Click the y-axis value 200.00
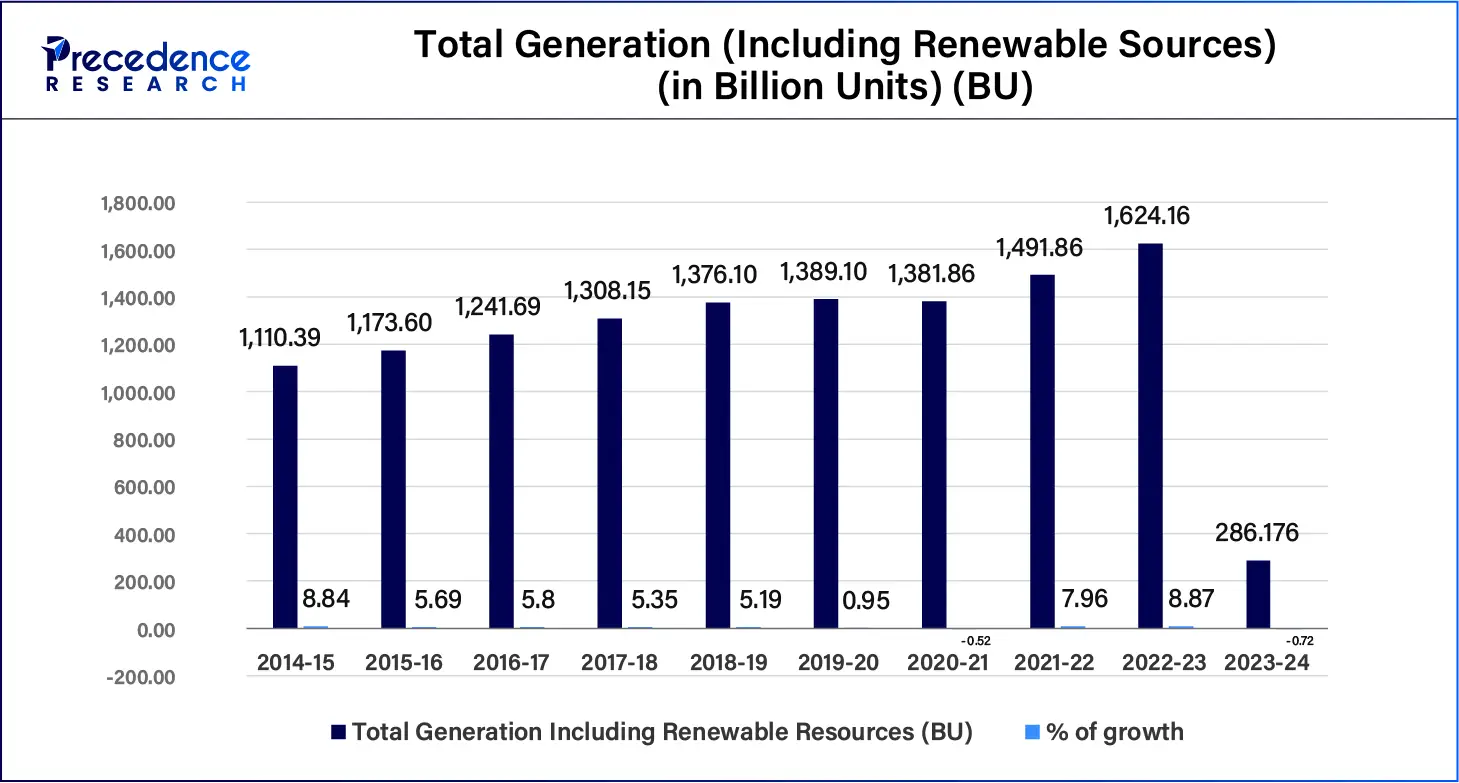This screenshot has width=1459, height=783. [145, 583]
